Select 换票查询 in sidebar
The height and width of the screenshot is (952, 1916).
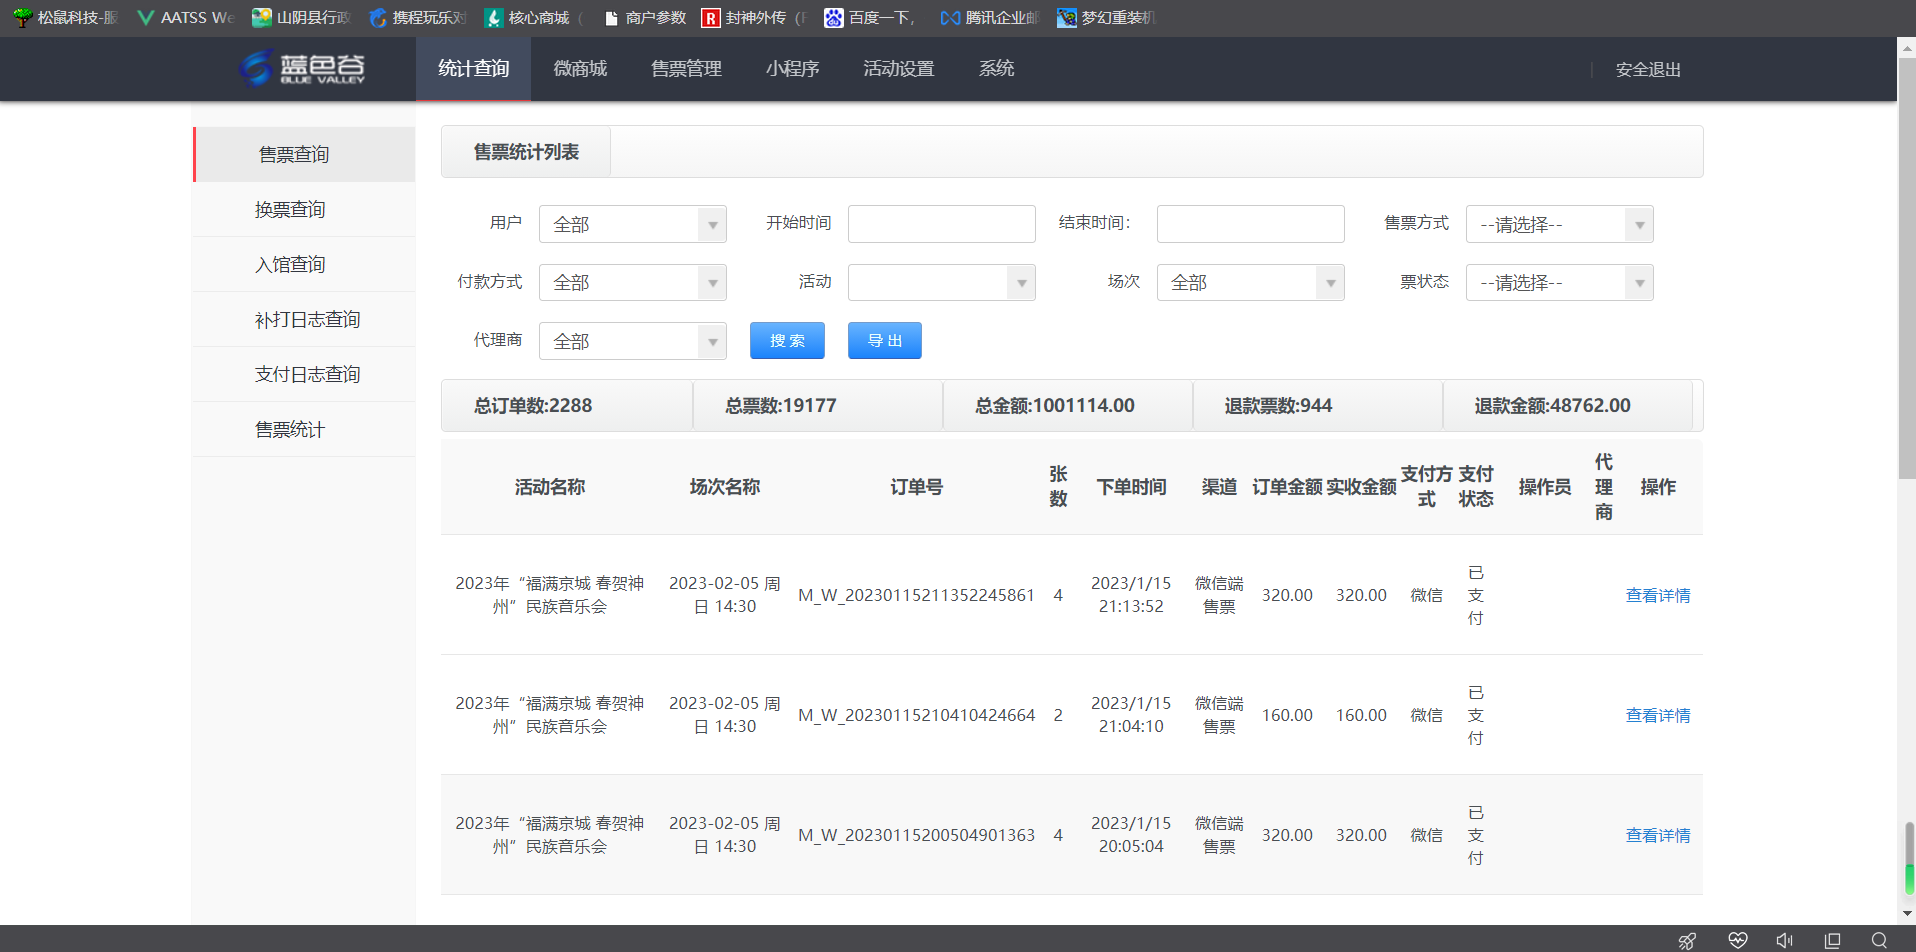304,209
